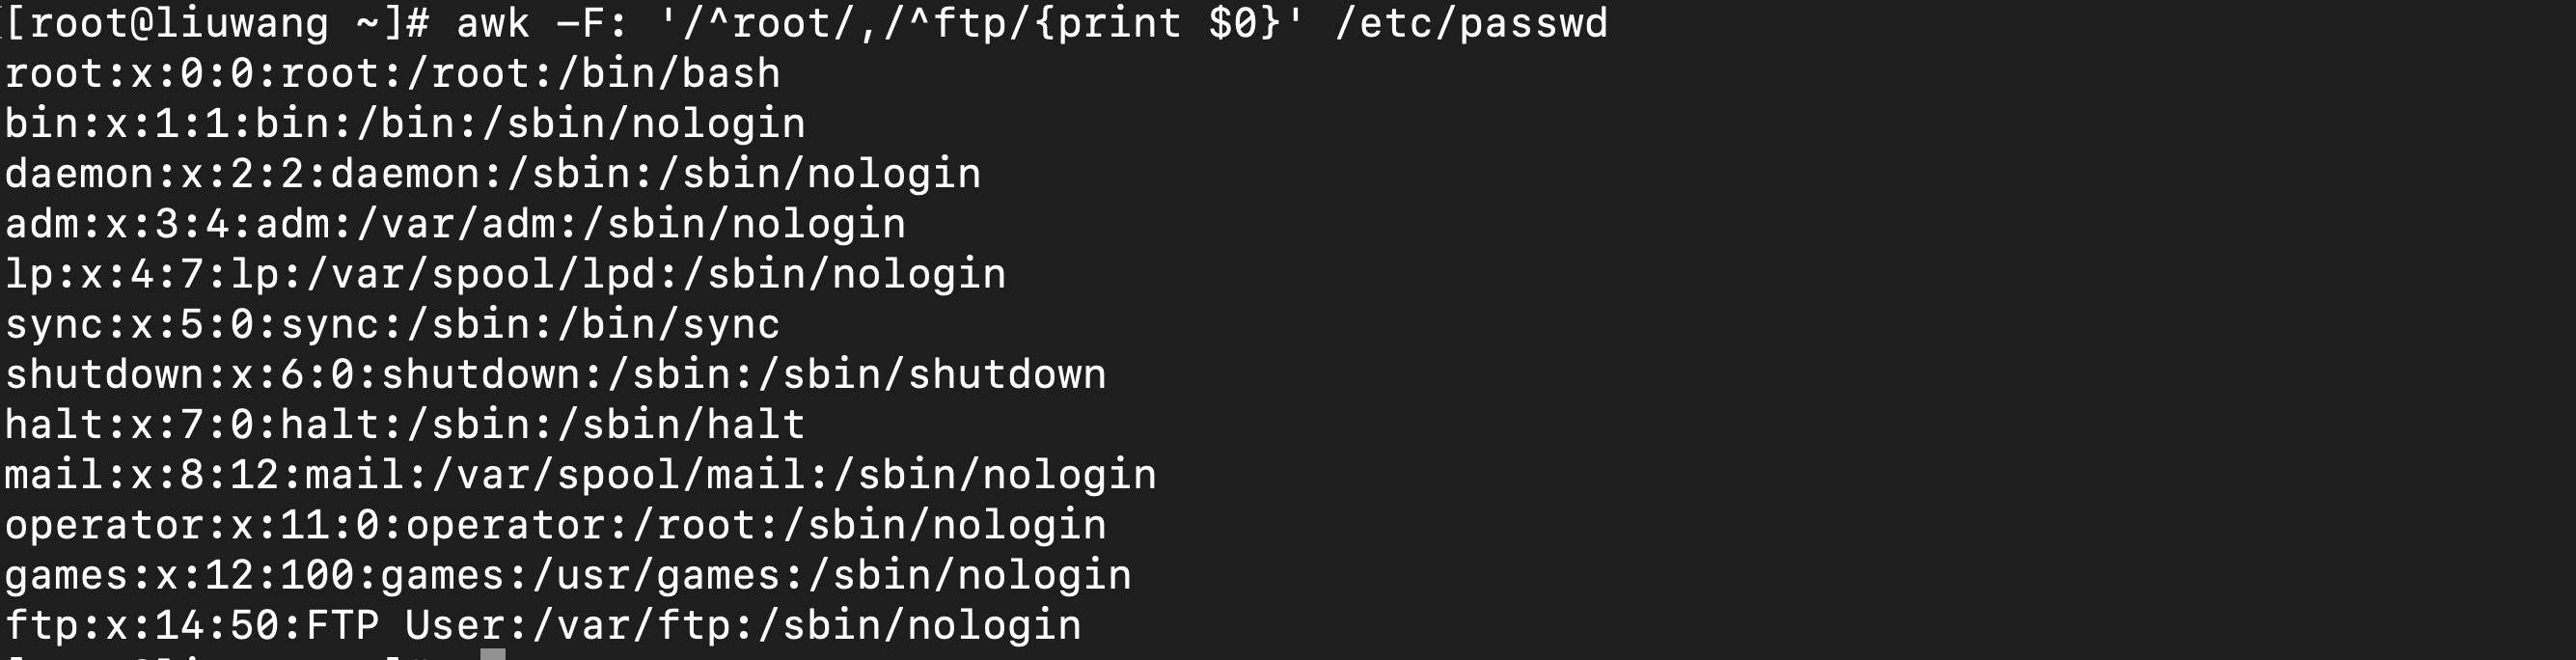The height and width of the screenshot is (660, 2576).
Task: Click the adm:x:3:4 output line
Action: click(455, 224)
